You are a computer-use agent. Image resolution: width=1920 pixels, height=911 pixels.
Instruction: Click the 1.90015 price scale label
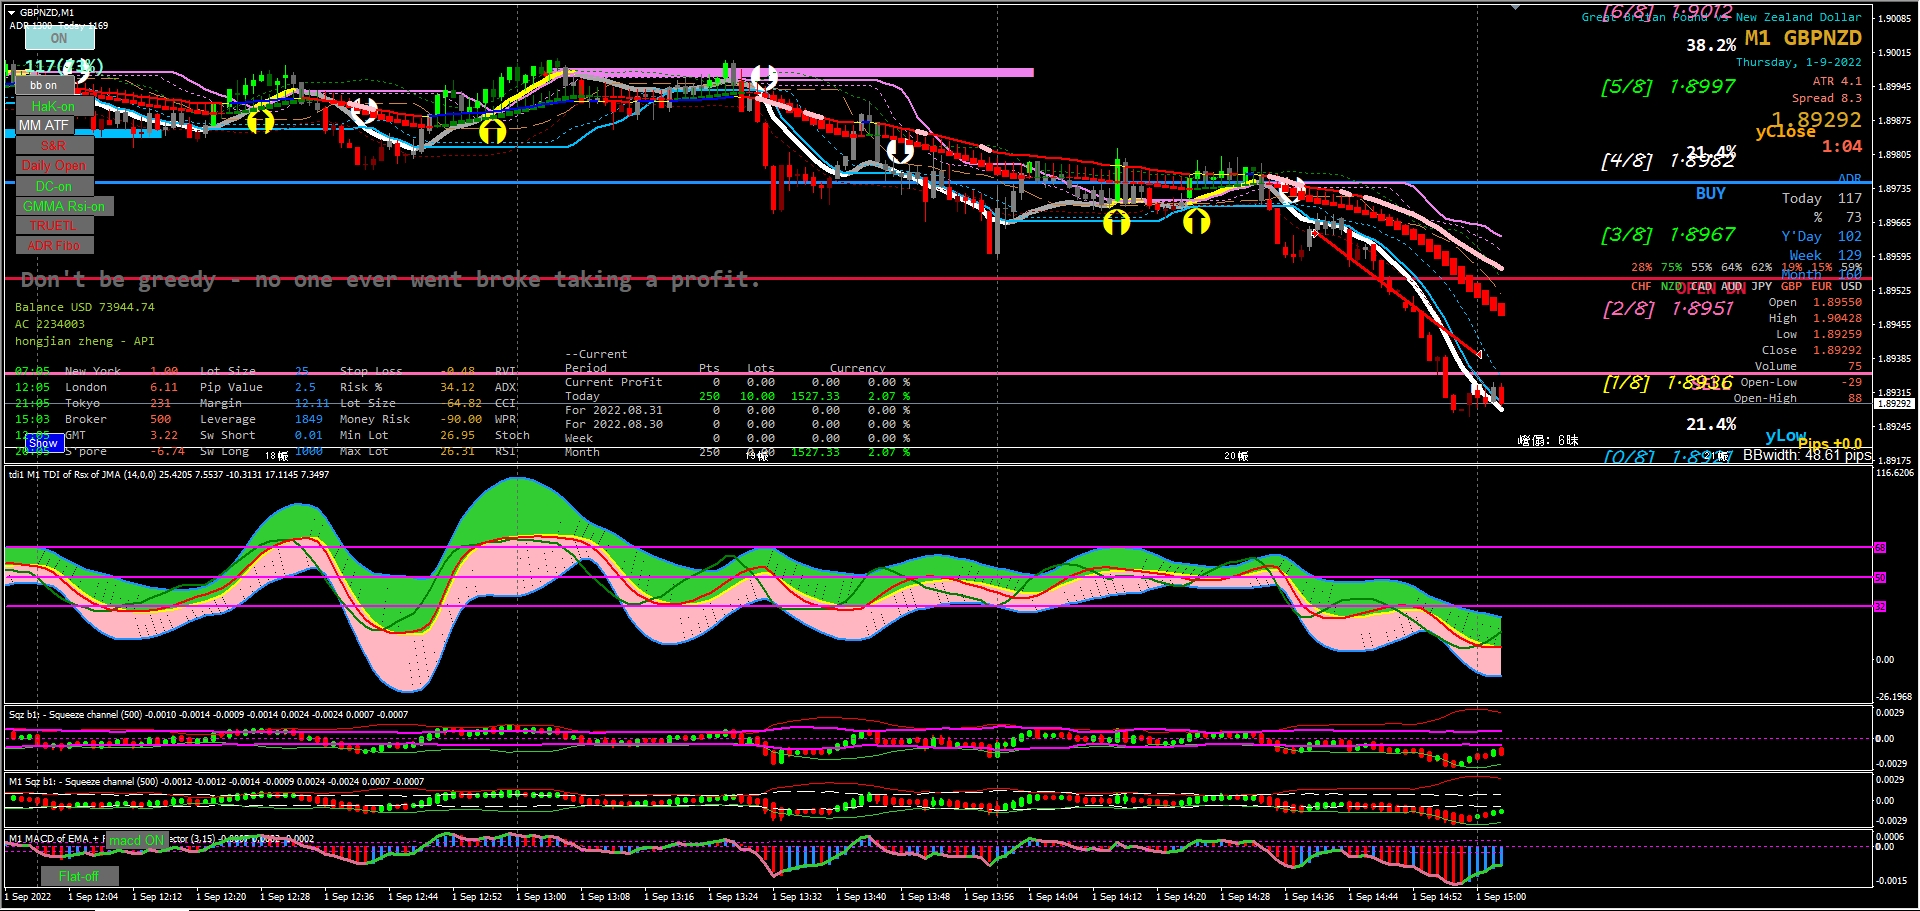(1895, 52)
